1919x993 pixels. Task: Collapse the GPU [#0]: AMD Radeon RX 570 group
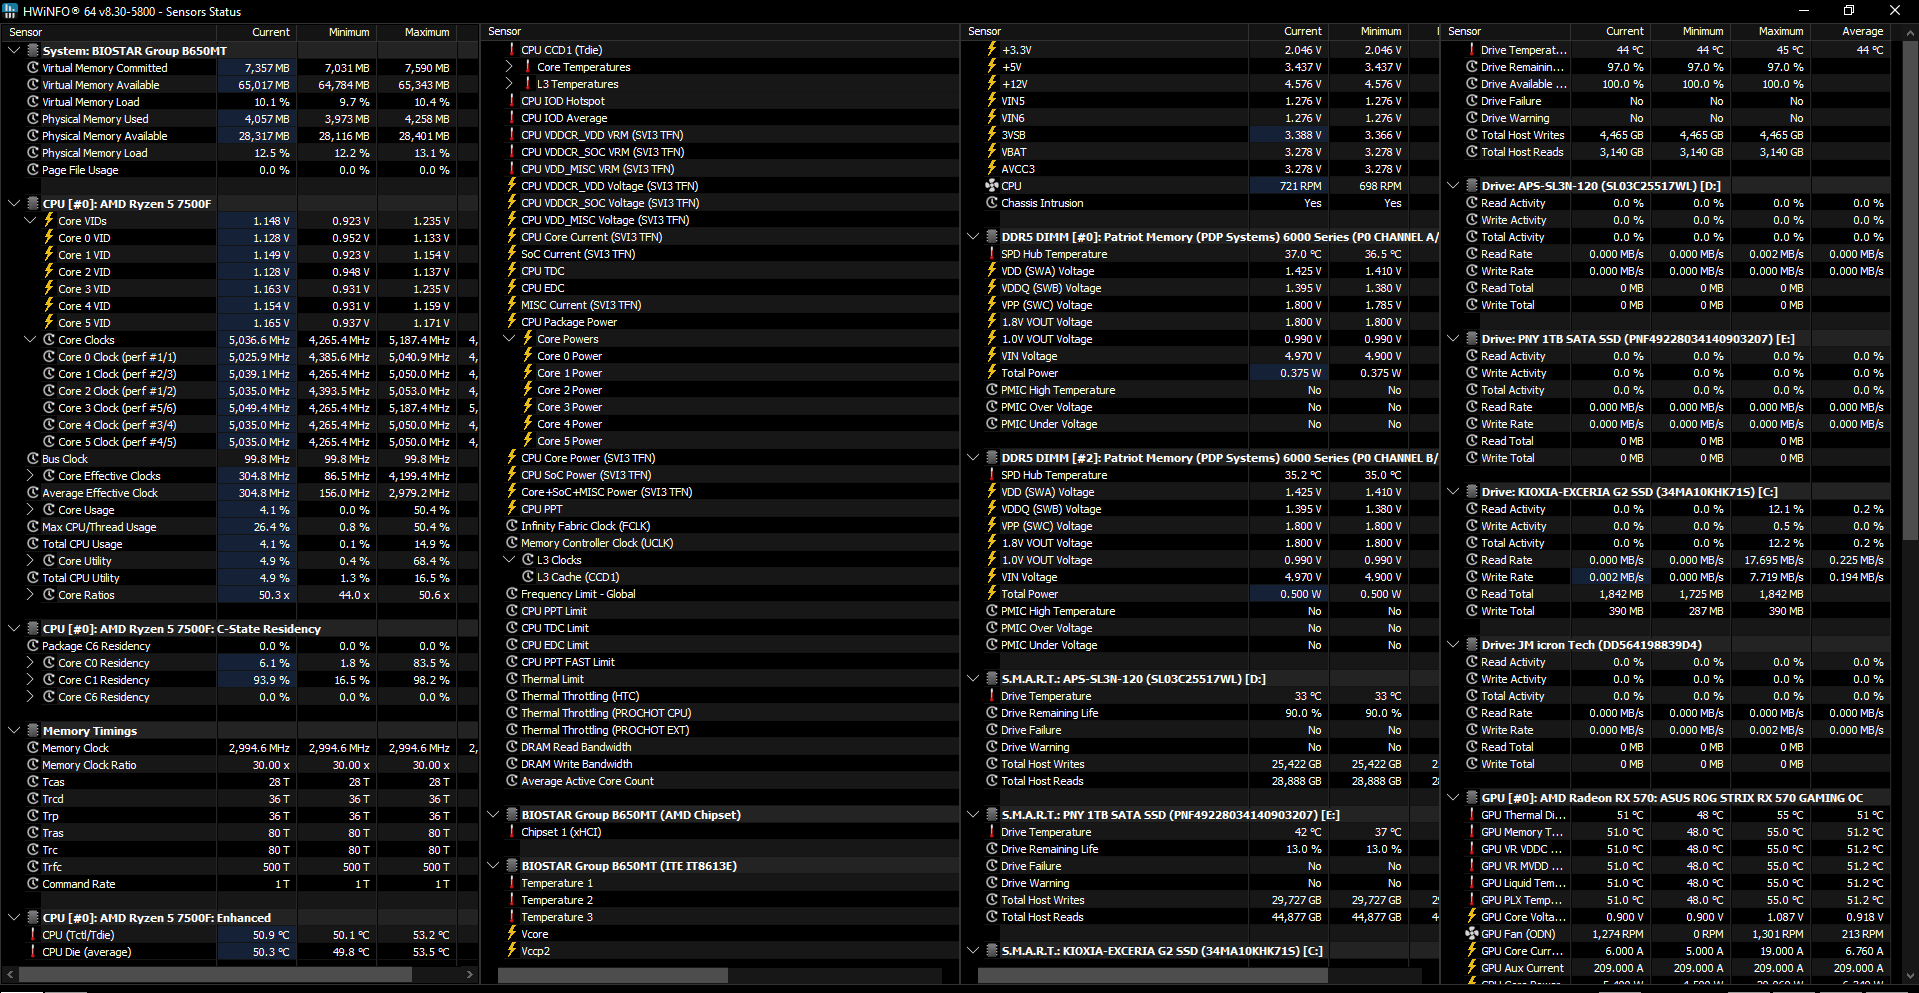[x=1453, y=798]
